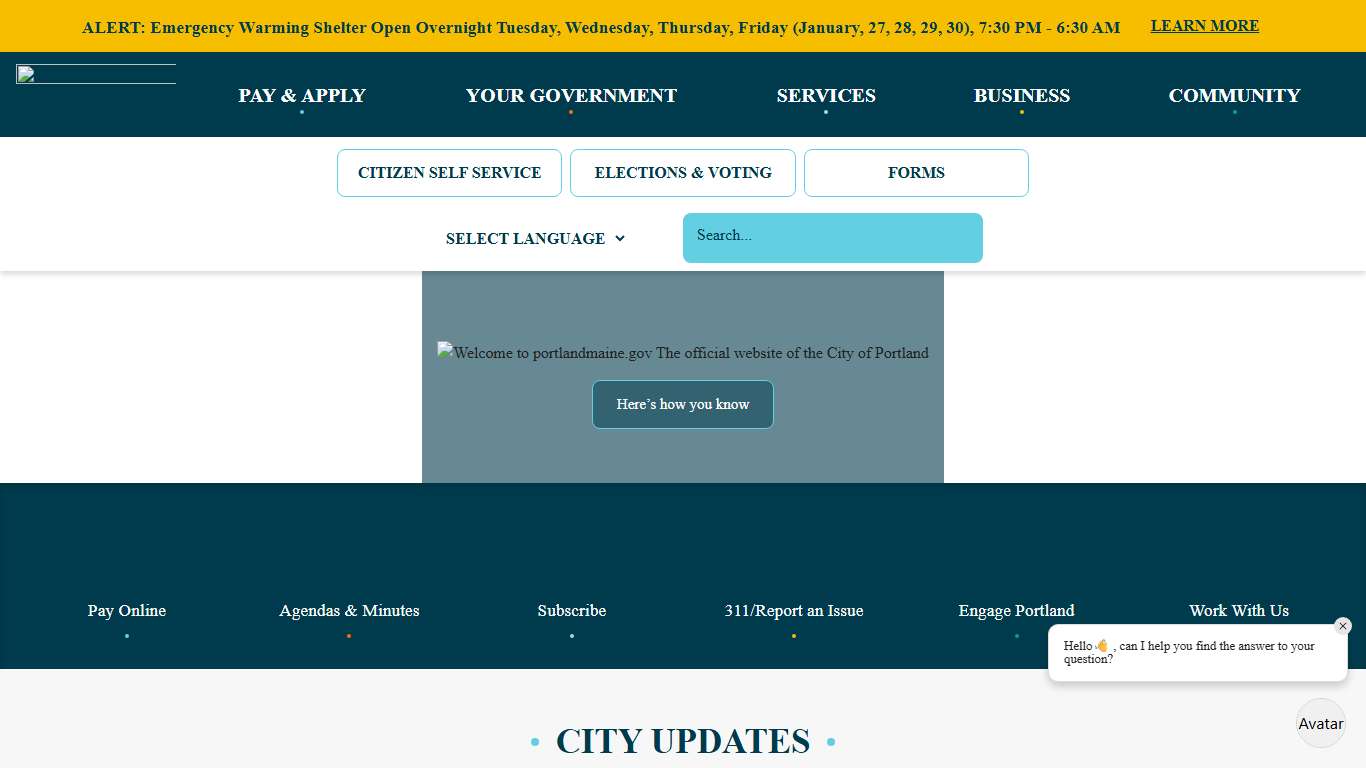
Task: Open 311/Report an Issue
Action: pyautogui.click(x=794, y=610)
